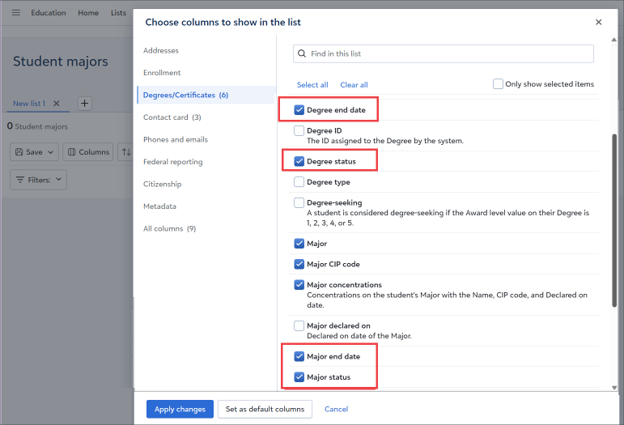Enable Only show selected items
624x425 pixels.
click(x=497, y=84)
